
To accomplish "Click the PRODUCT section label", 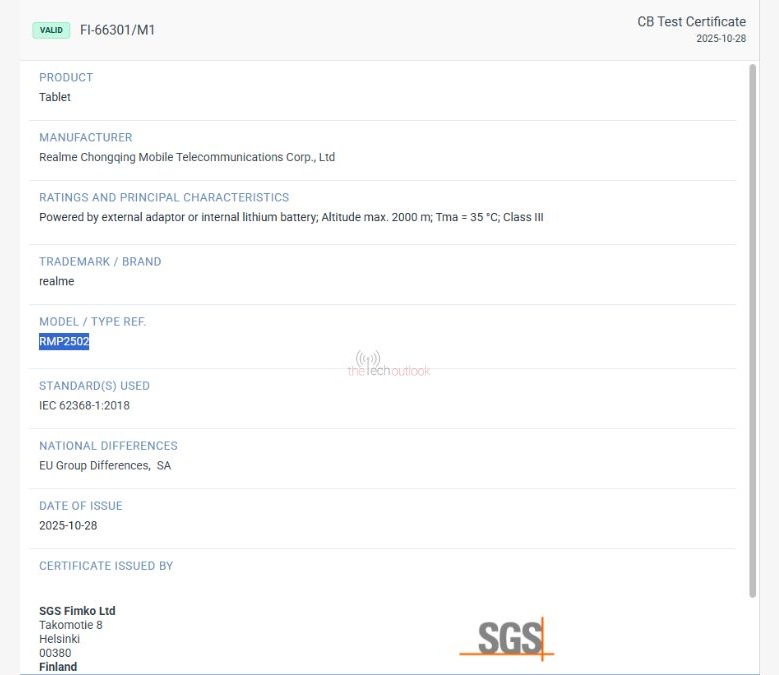I will point(66,77).
